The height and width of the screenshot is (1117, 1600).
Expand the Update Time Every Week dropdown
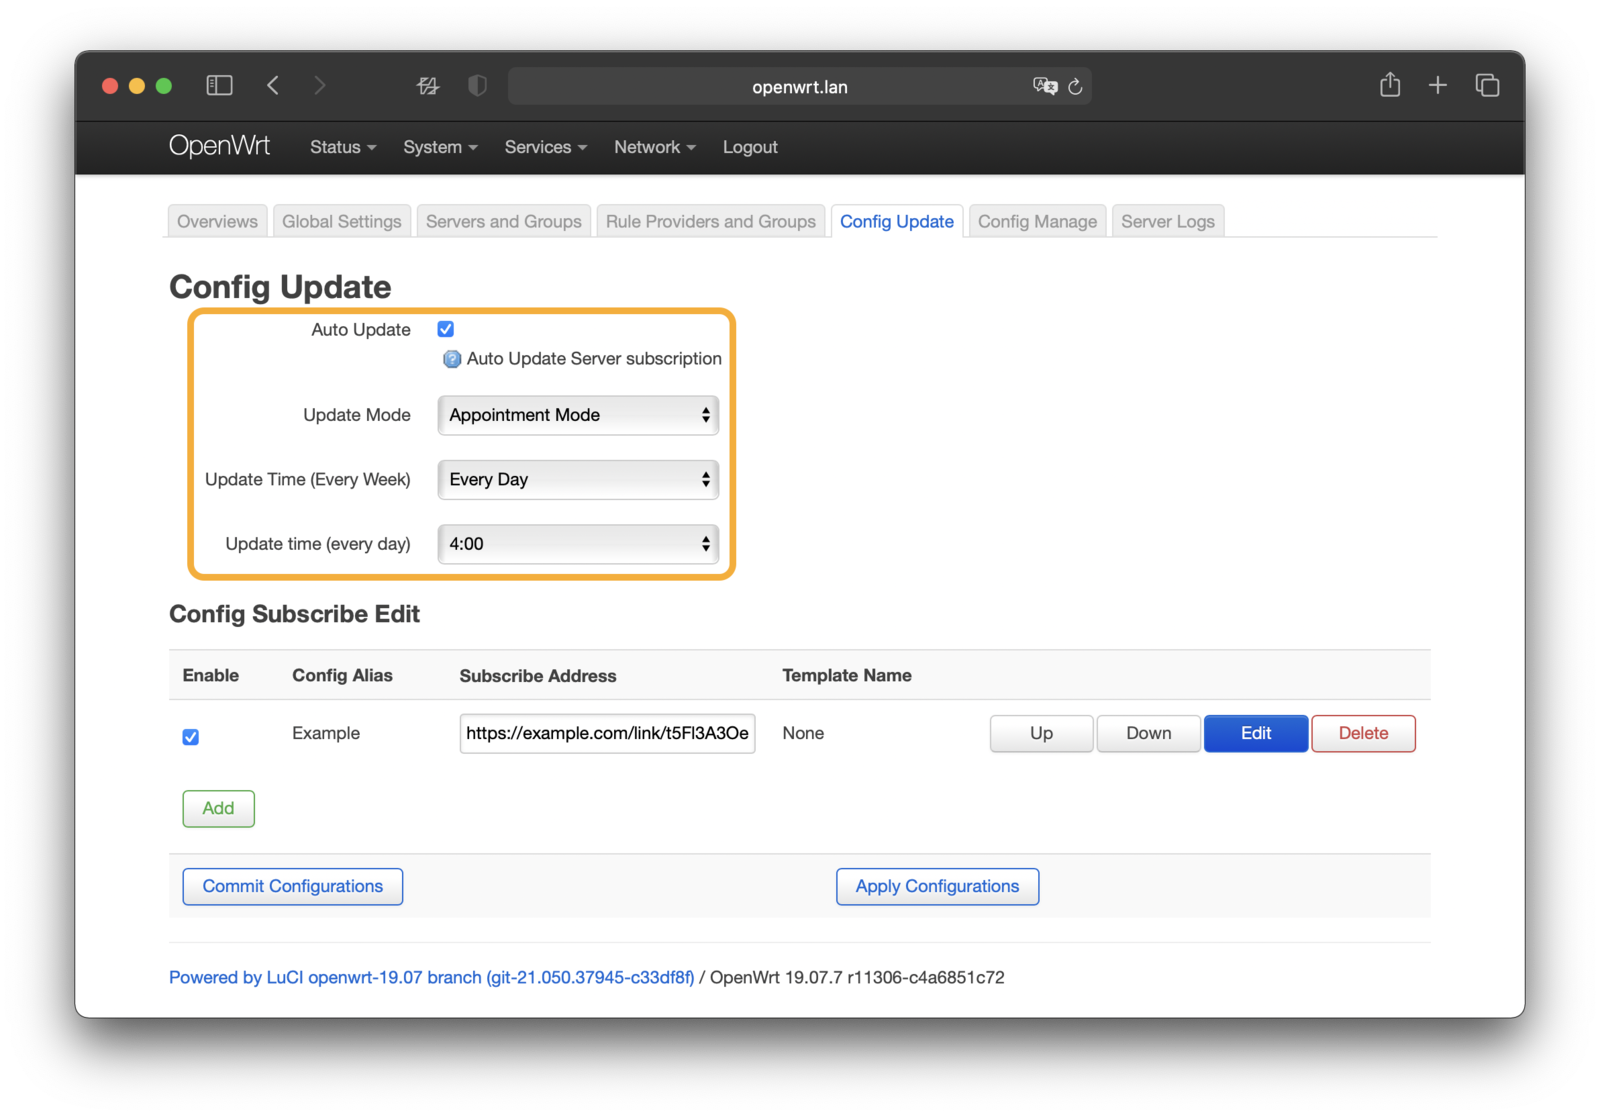pos(578,480)
